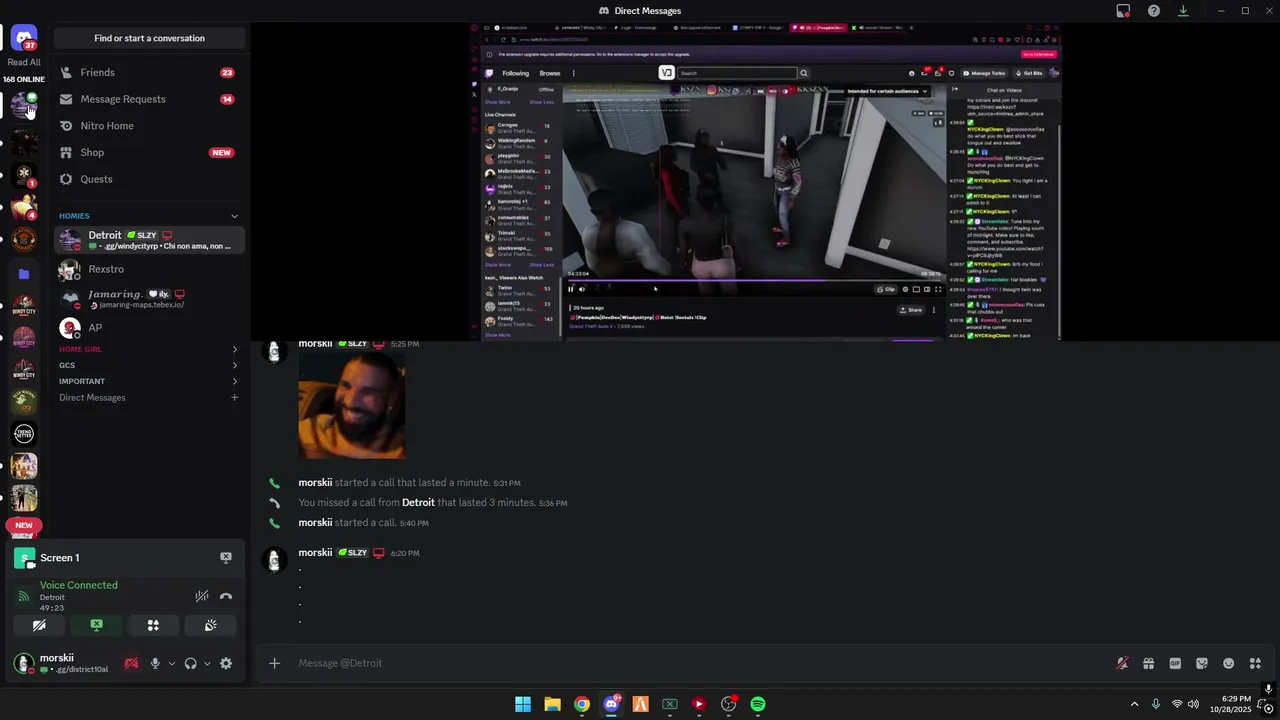Click the plus attach button in message bar
The height and width of the screenshot is (720, 1280).
tap(274, 663)
